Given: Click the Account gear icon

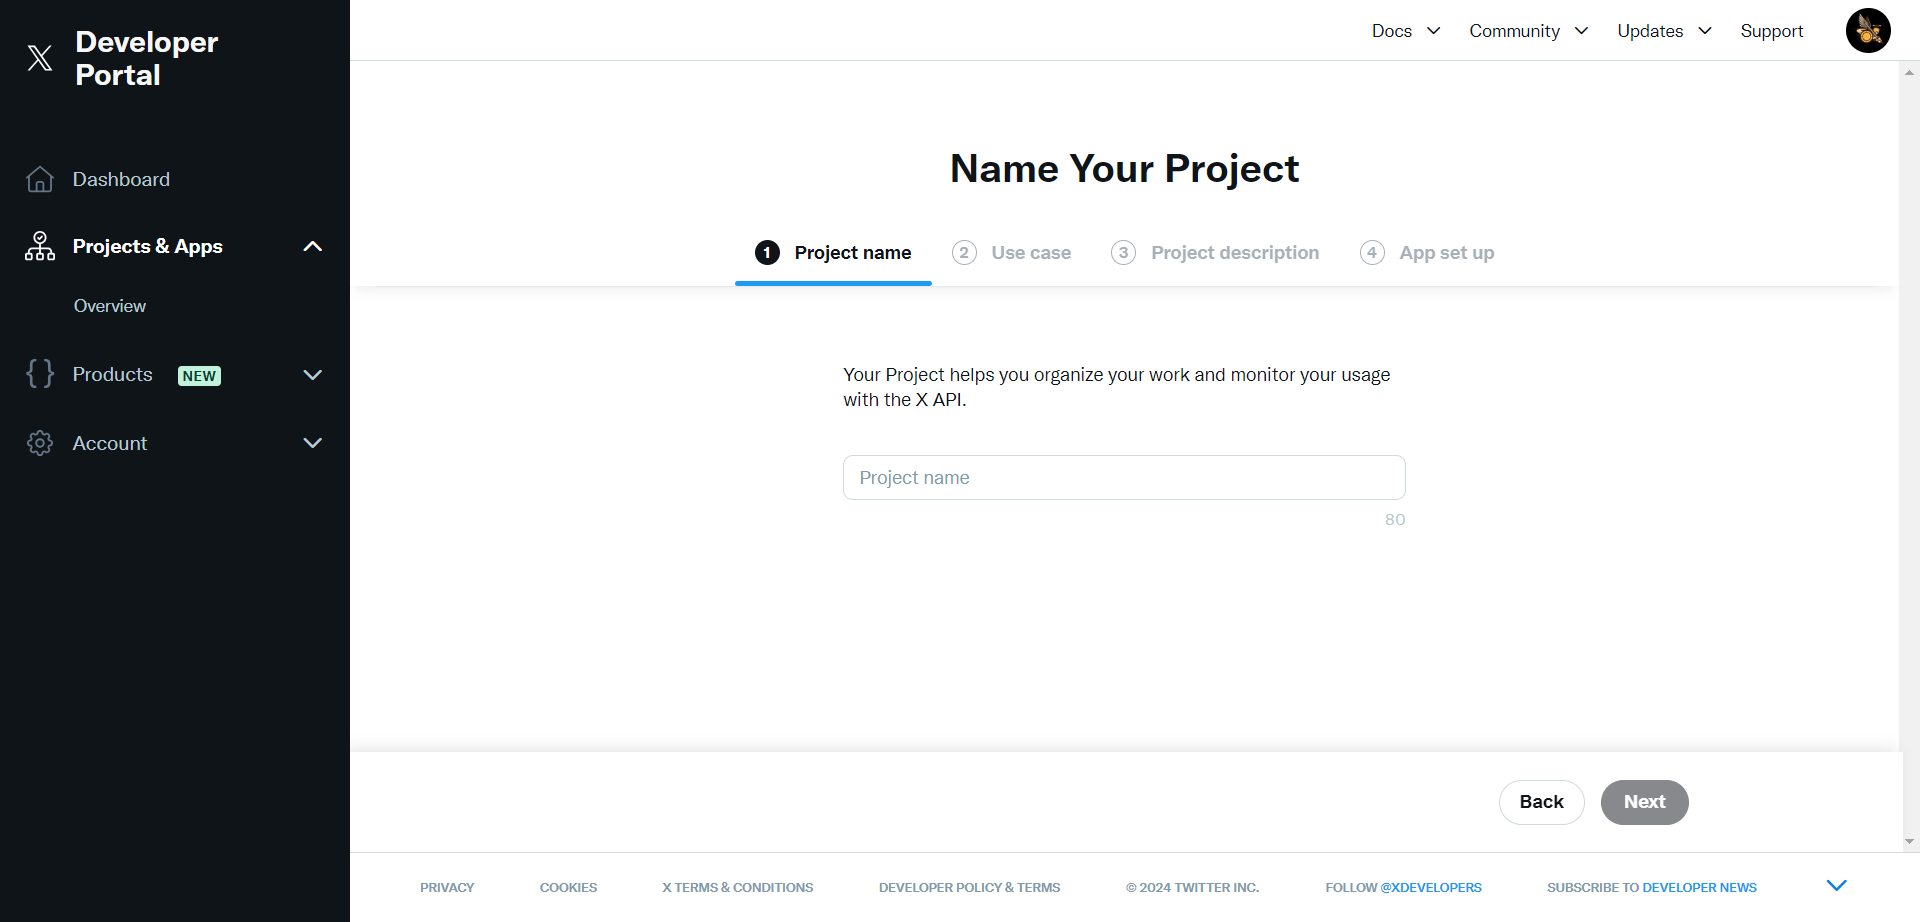Looking at the screenshot, I should pyautogui.click(x=40, y=443).
